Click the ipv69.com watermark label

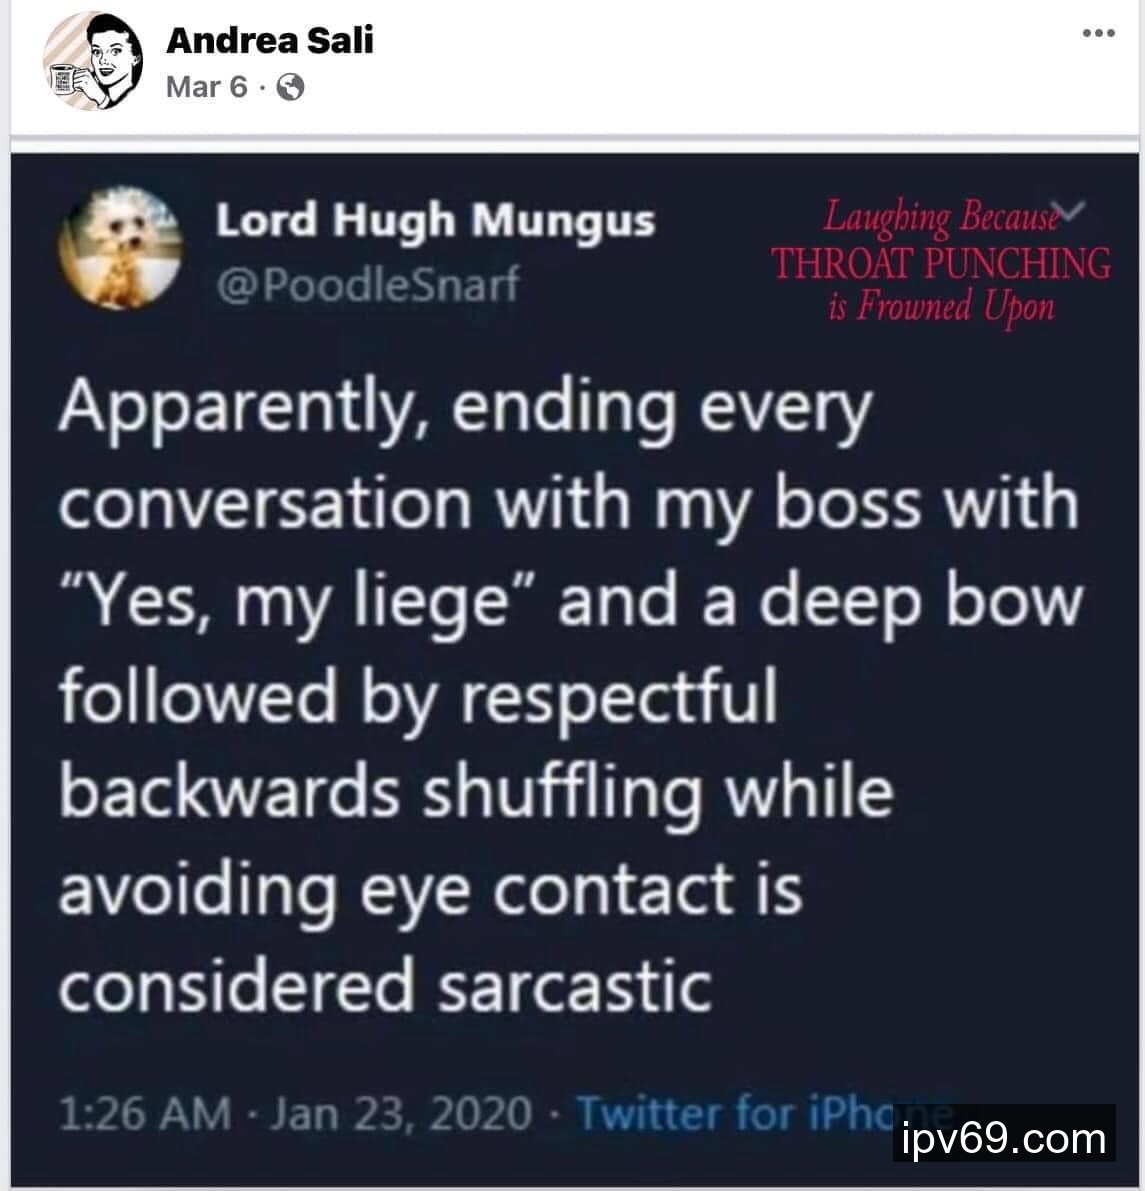point(1004,1137)
